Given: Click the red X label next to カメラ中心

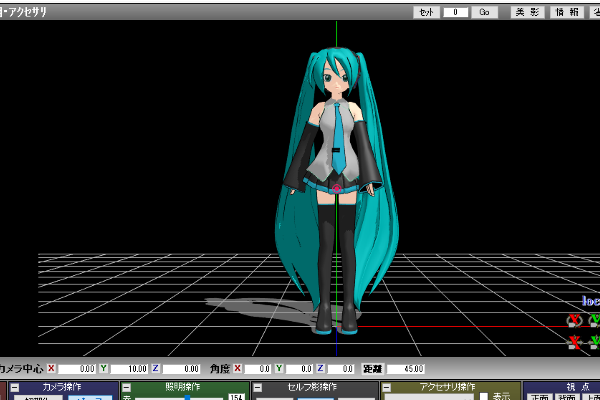Looking at the screenshot, I should (51, 368).
